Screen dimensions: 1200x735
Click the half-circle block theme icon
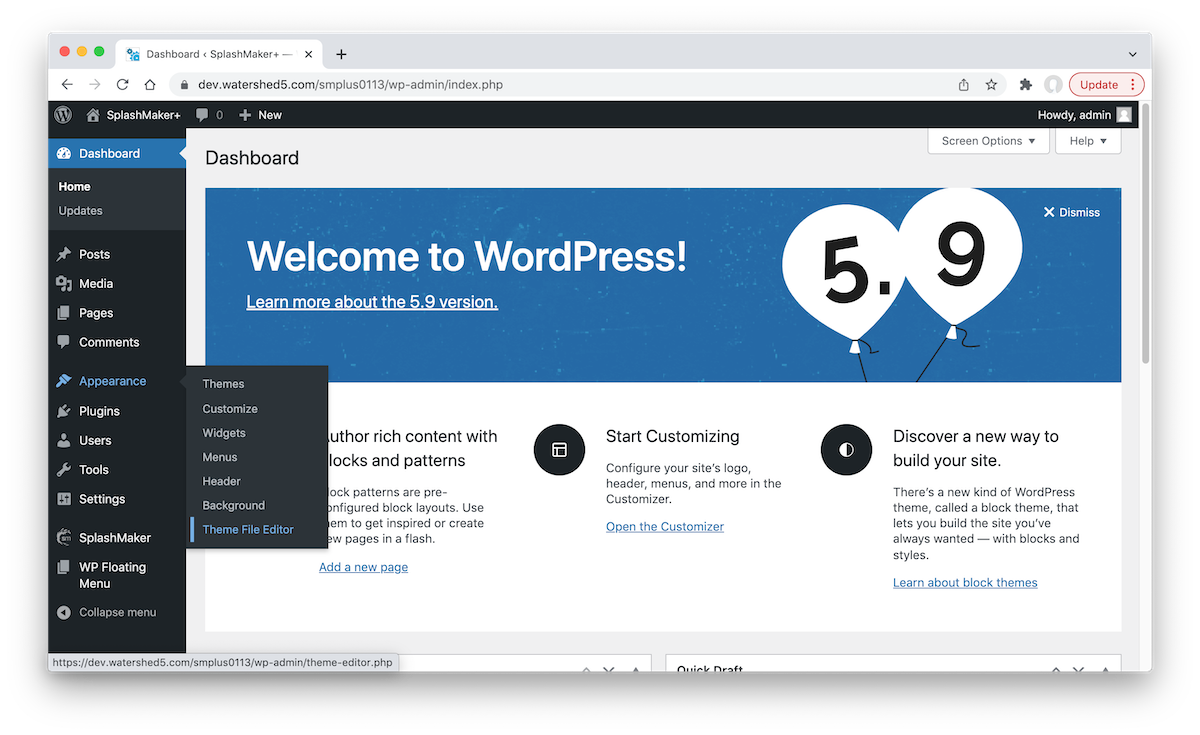tap(846, 450)
